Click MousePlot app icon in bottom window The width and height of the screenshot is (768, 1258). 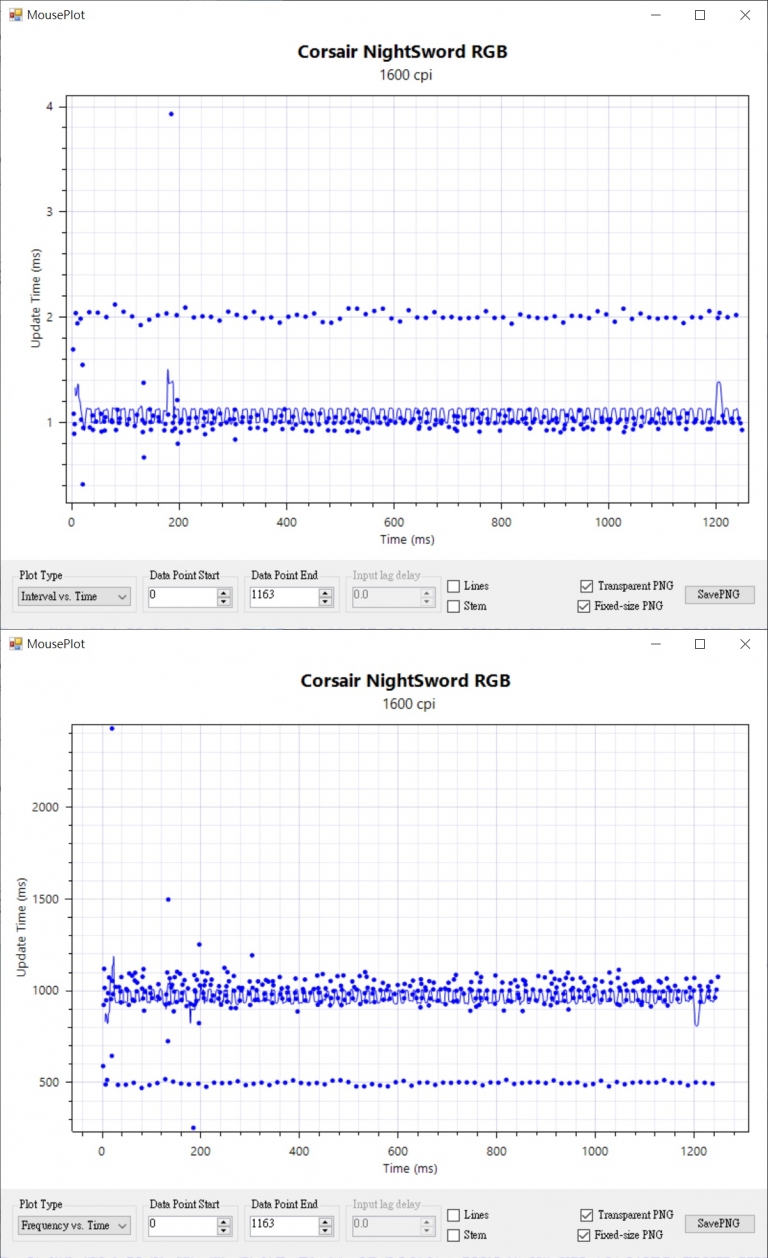coord(15,644)
